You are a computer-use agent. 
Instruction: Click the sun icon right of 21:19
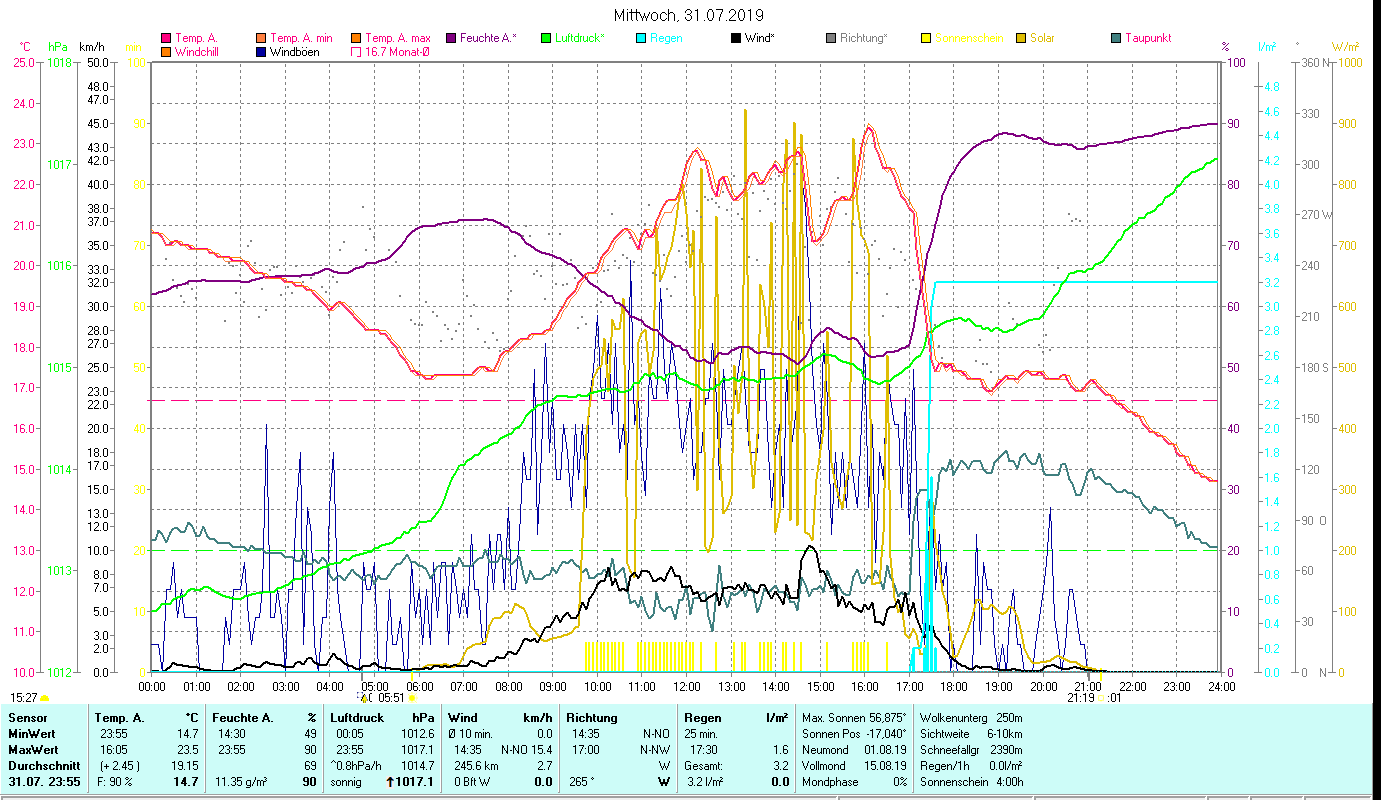click(x=1100, y=698)
